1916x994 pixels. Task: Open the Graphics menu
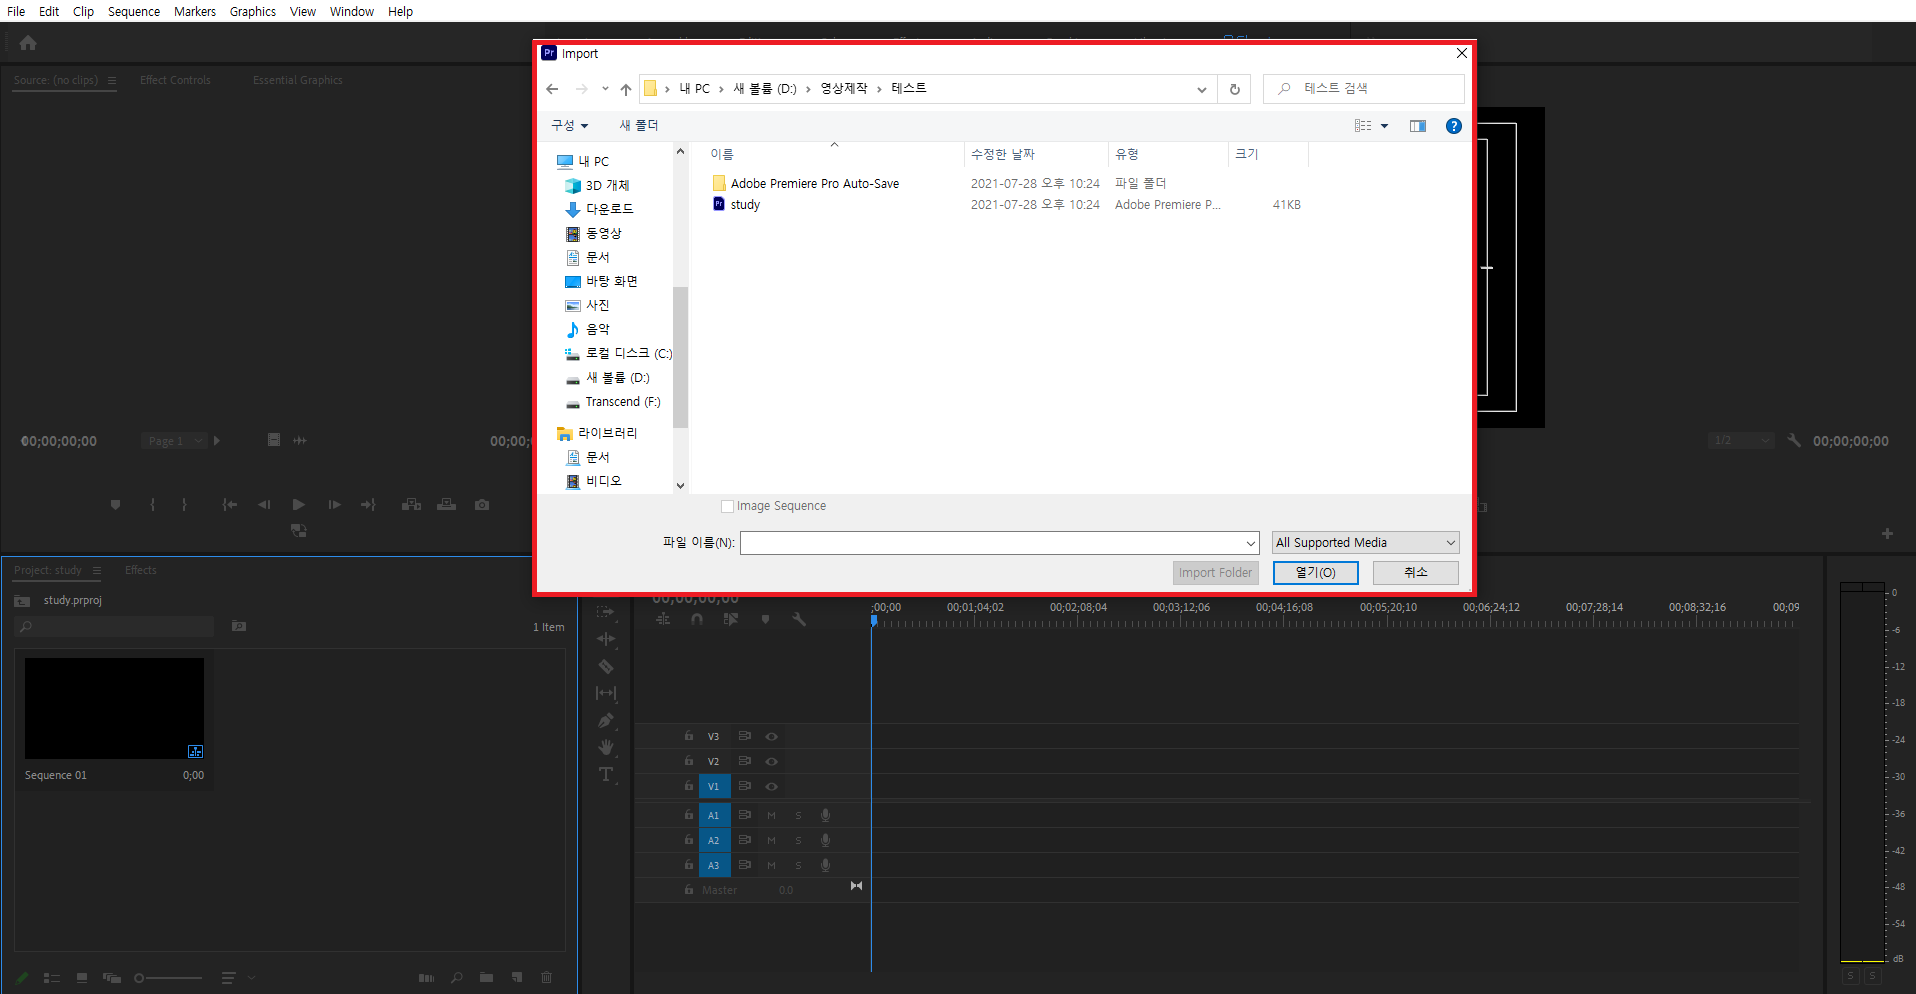pos(253,11)
